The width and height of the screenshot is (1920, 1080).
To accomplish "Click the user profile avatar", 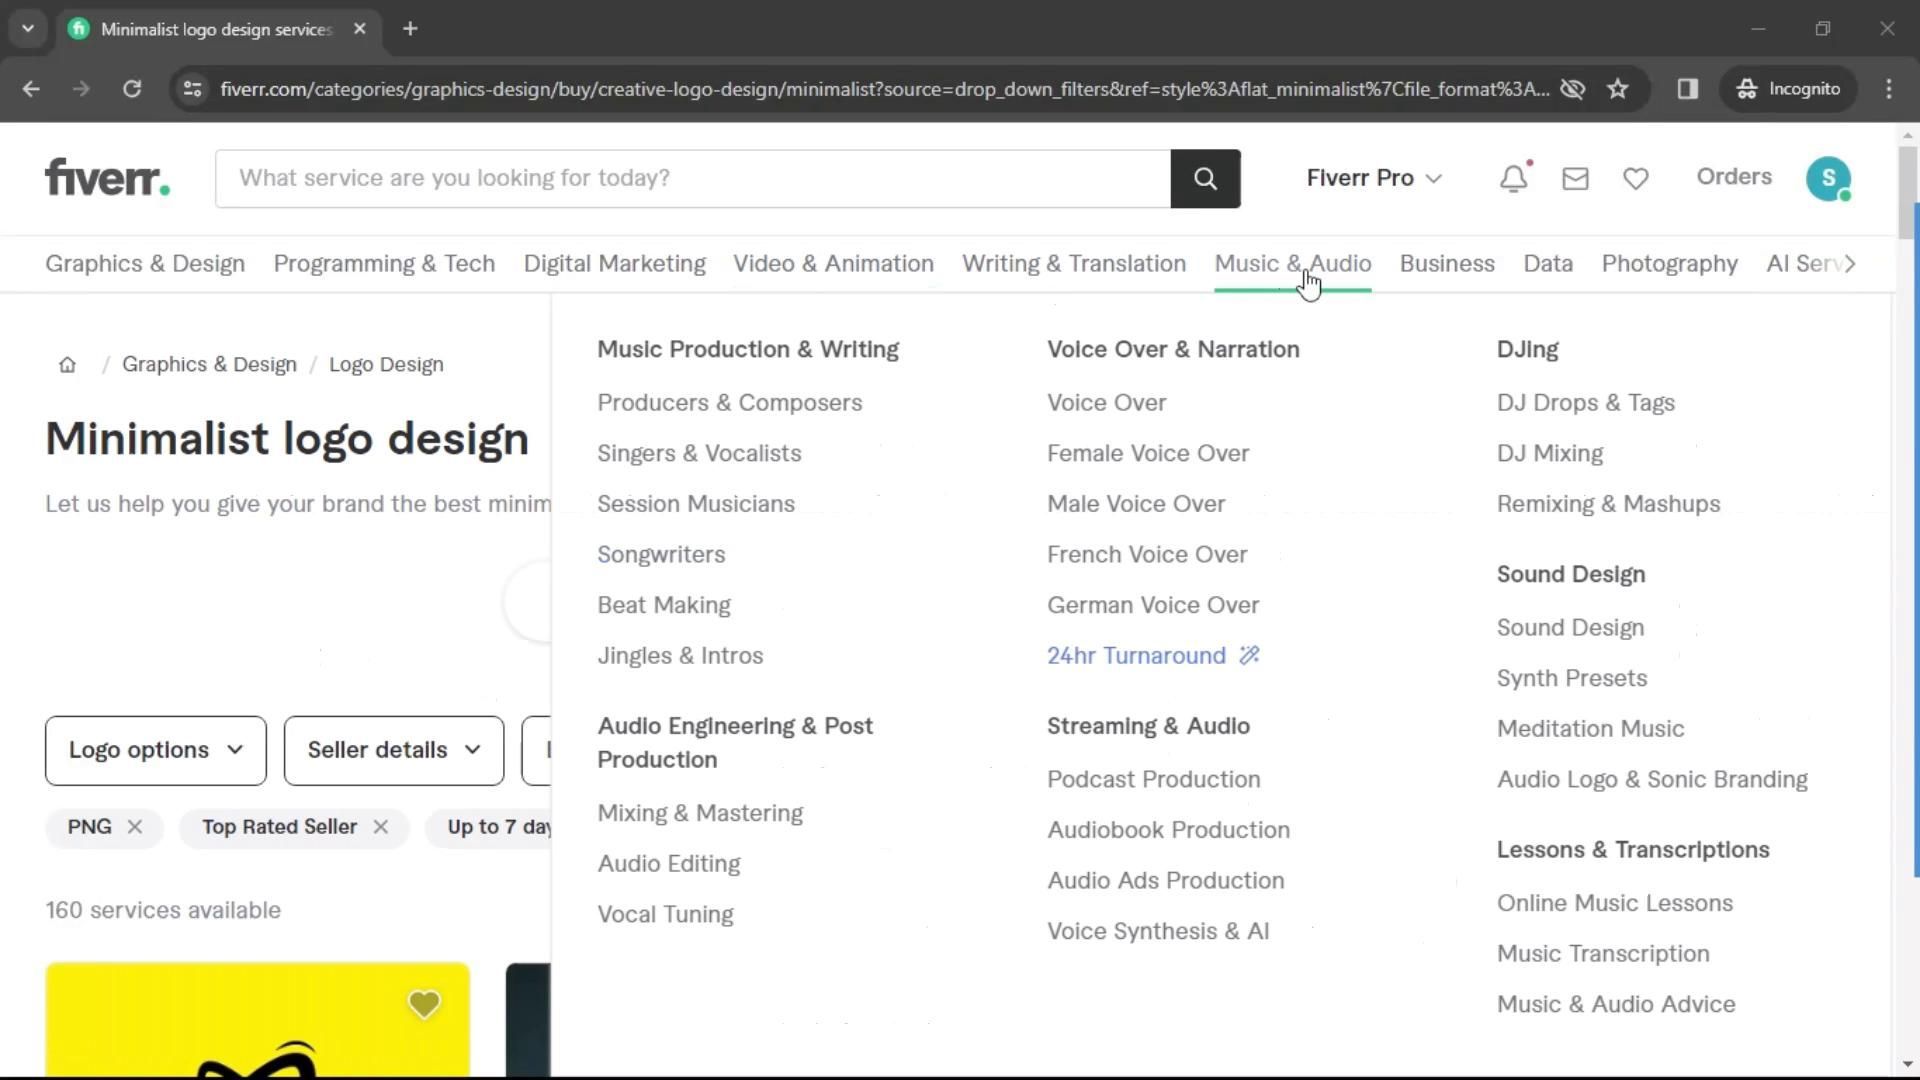I will tap(1827, 178).
